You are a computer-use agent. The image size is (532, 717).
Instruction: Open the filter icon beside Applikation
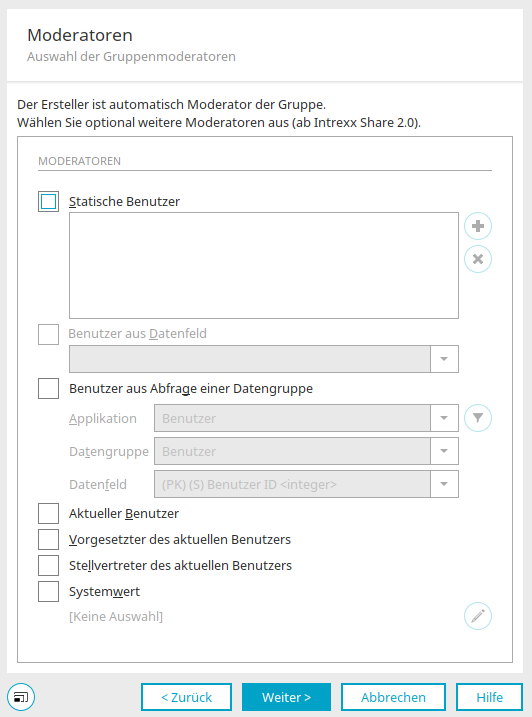[478, 418]
